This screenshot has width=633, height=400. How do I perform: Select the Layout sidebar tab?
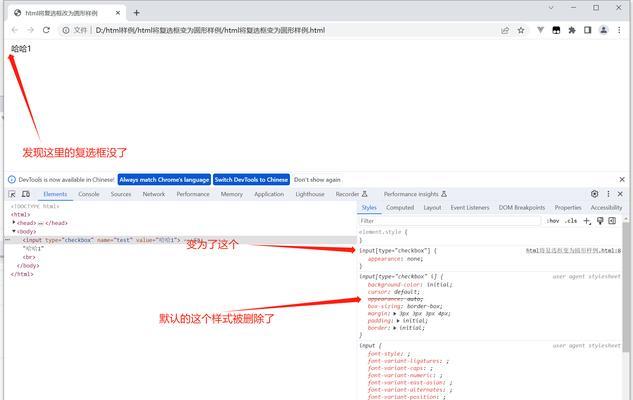click(x=432, y=207)
